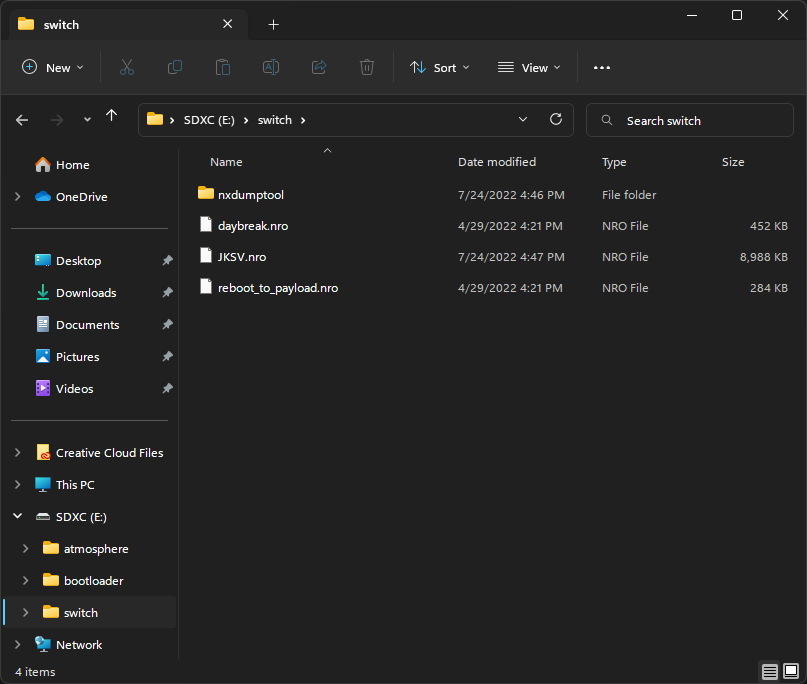
Task: Switch to details view using the status bar icon
Action: 770,672
